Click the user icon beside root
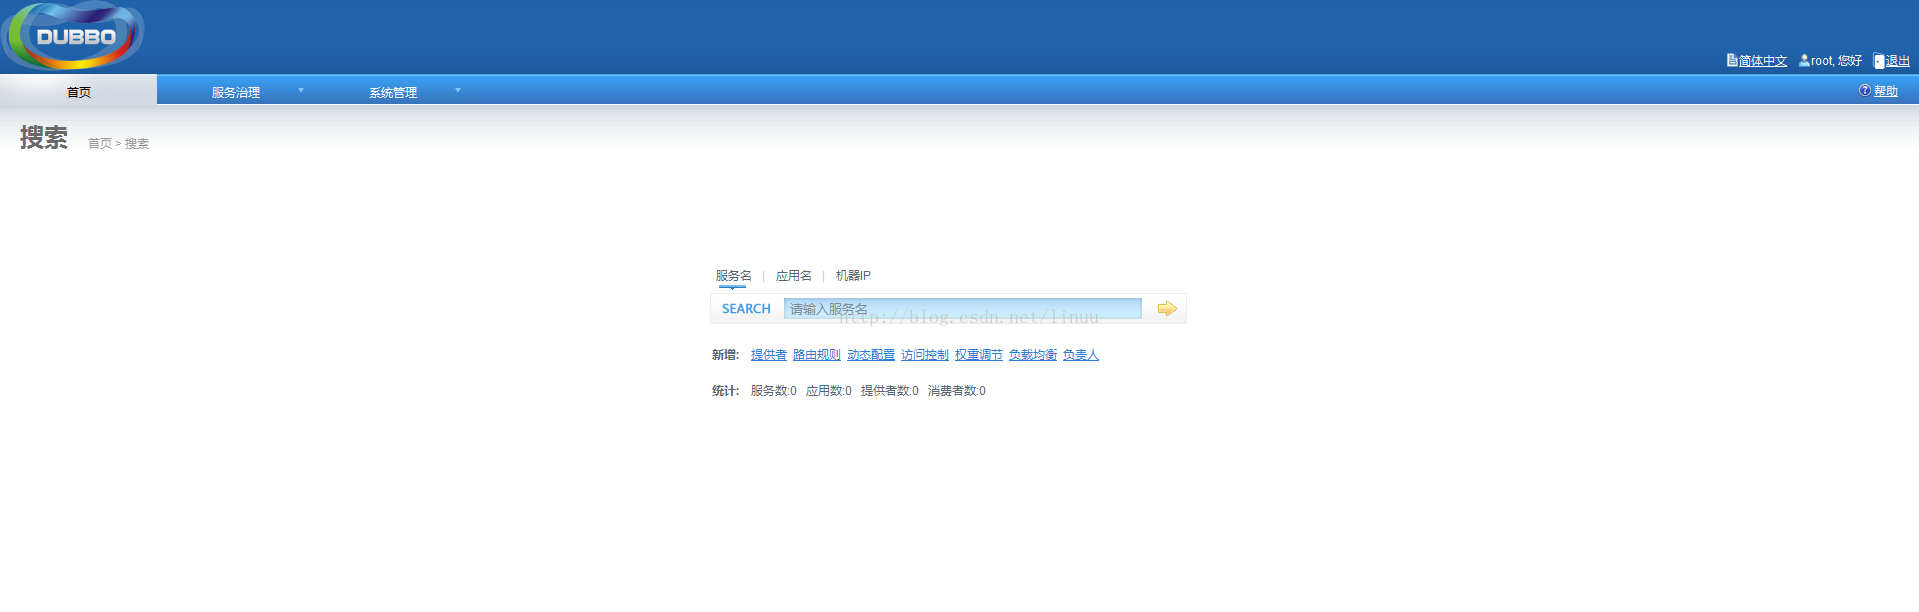This screenshot has width=1919, height=612. [x=1804, y=60]
